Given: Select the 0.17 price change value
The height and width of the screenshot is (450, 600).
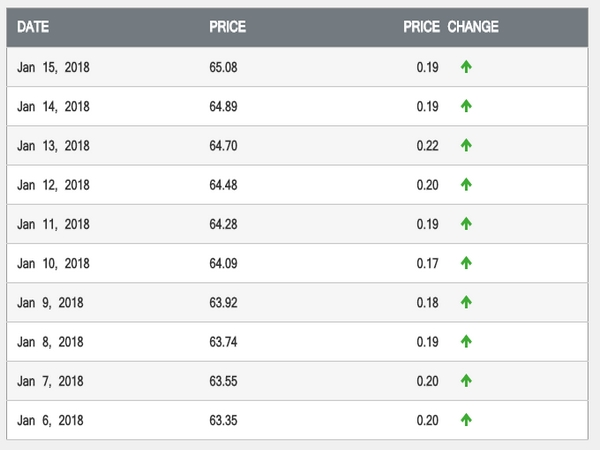Looking at the screenshot, I should 427,263.
